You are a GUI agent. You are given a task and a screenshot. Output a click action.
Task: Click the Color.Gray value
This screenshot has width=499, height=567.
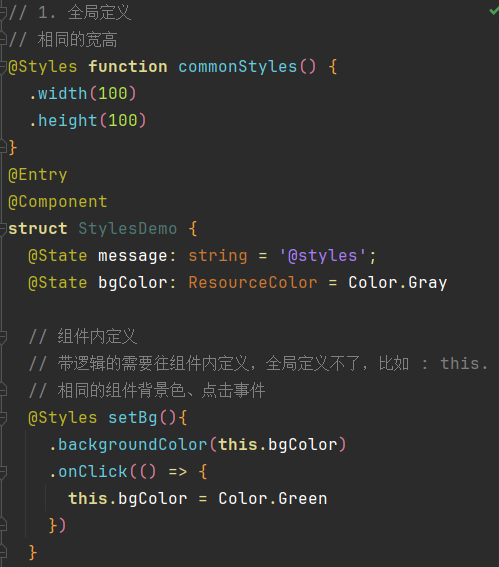point(398,283)
